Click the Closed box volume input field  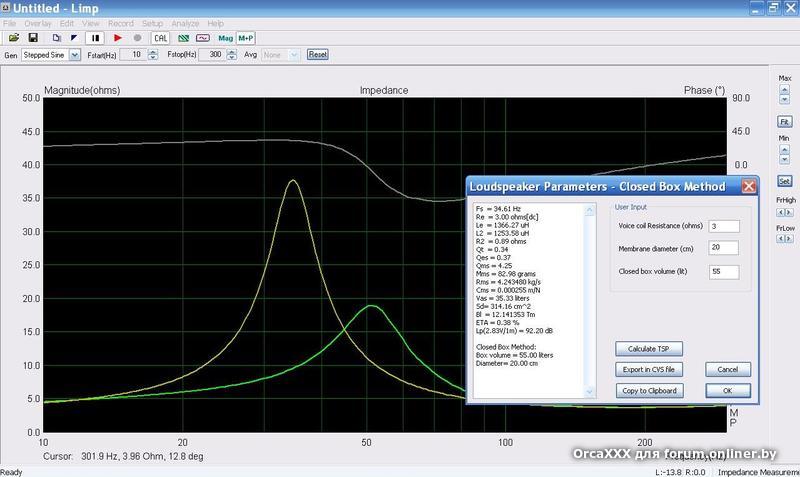pyautogui.click(x=722, y=271)
